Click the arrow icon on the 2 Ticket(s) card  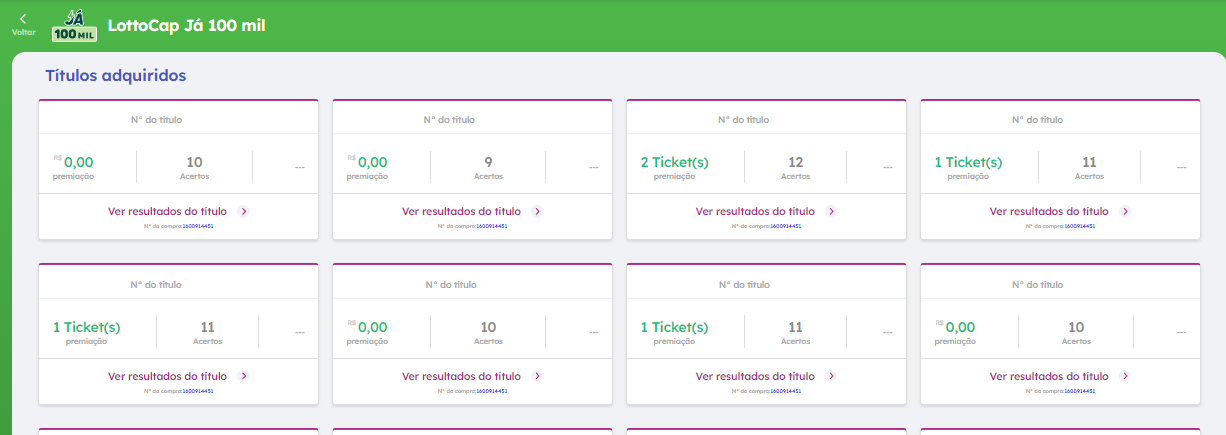point(831,212)
